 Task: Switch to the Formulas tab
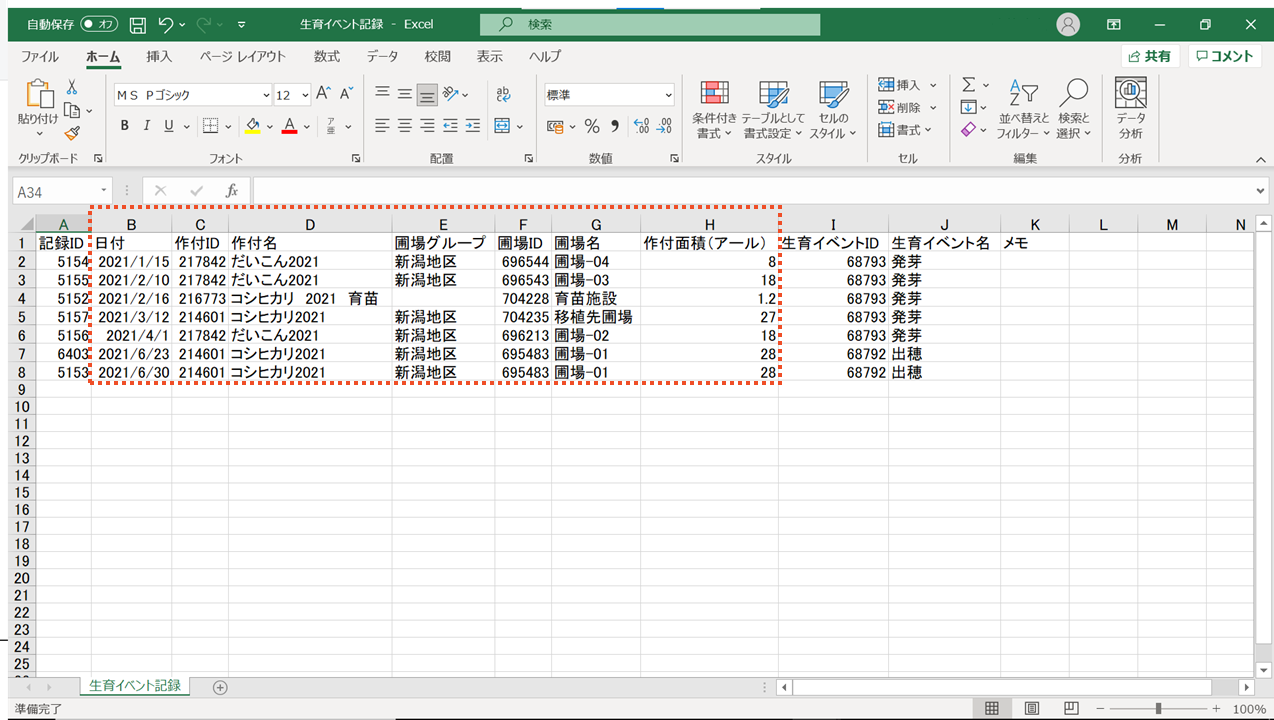[x=326, y=56]
